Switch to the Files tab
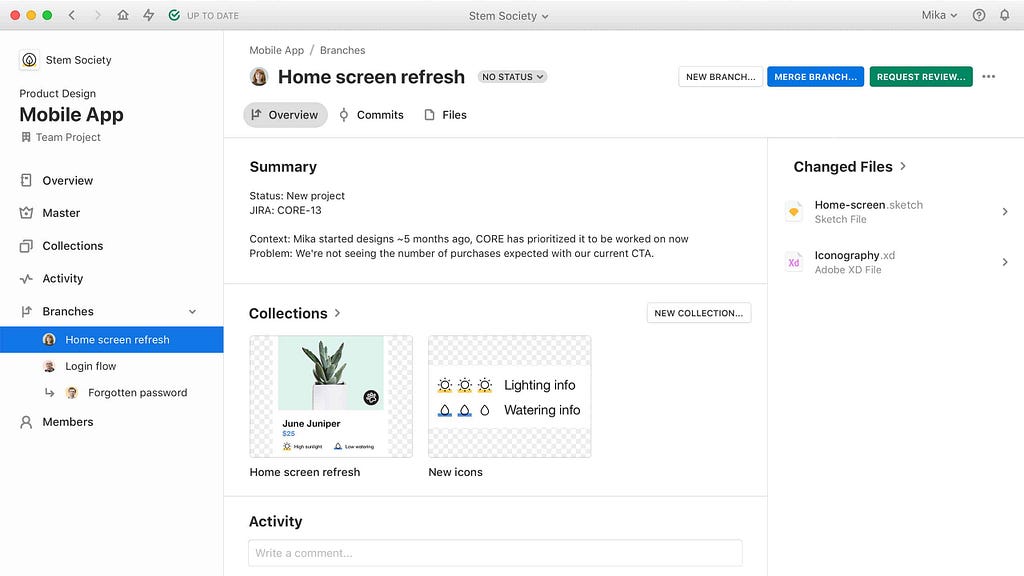The height and width of the screenshot is (576, 1024). point(446,115)
